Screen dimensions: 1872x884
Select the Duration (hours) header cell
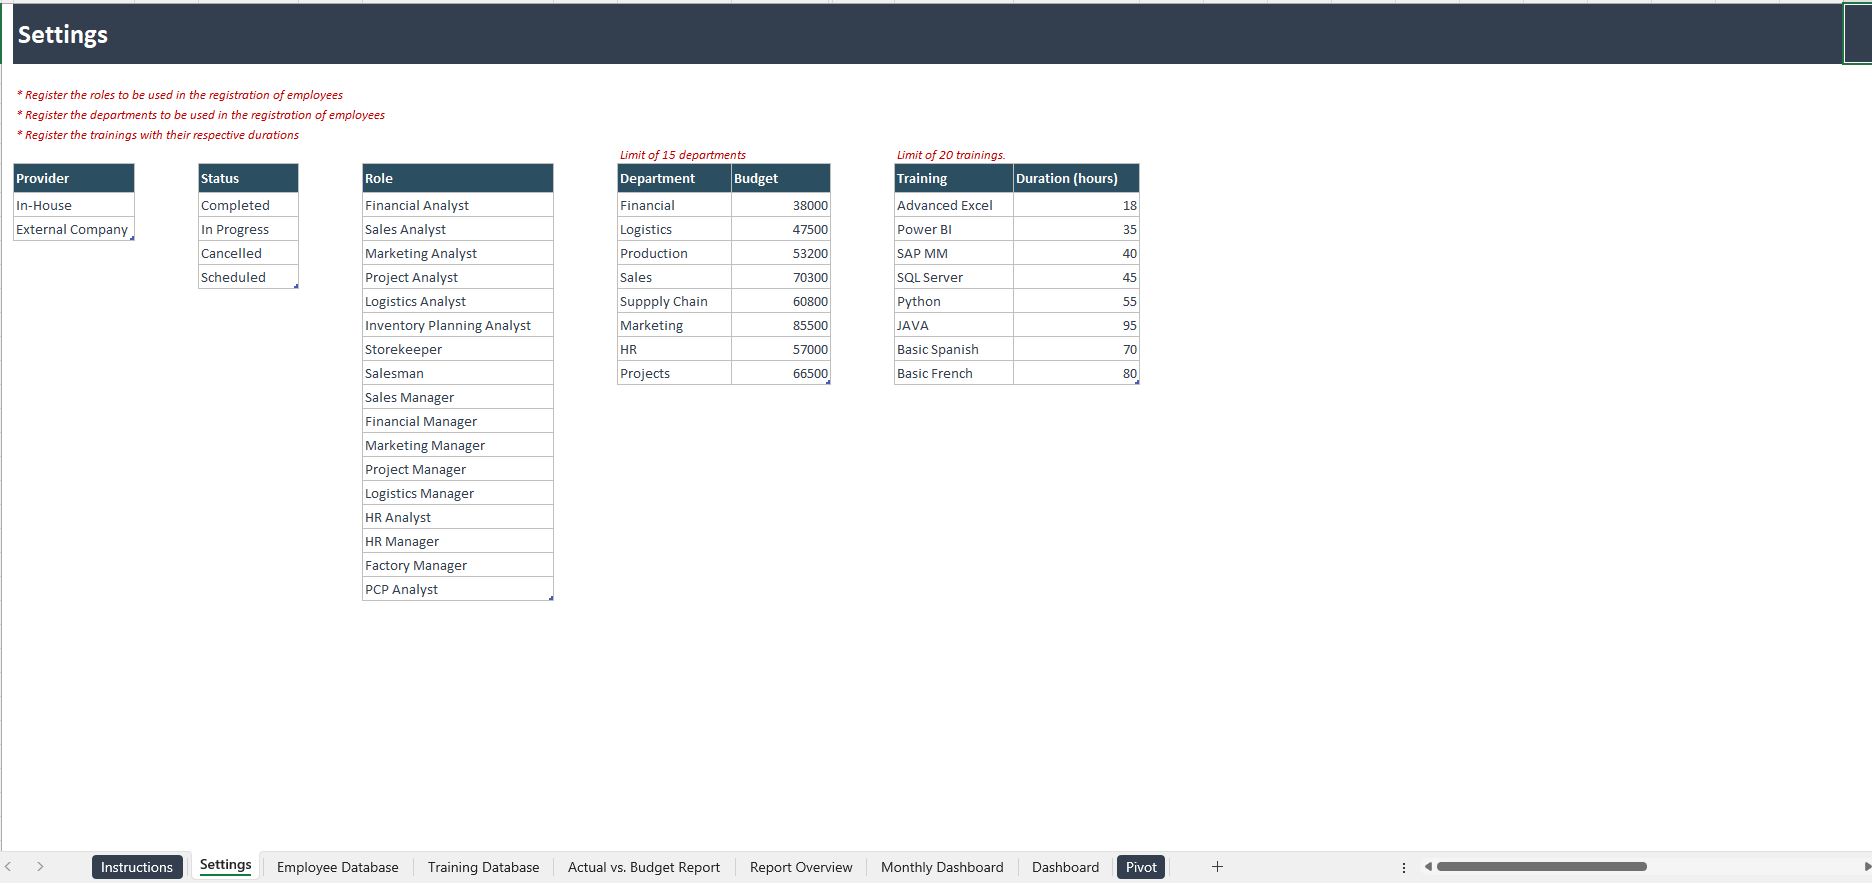1075,178
